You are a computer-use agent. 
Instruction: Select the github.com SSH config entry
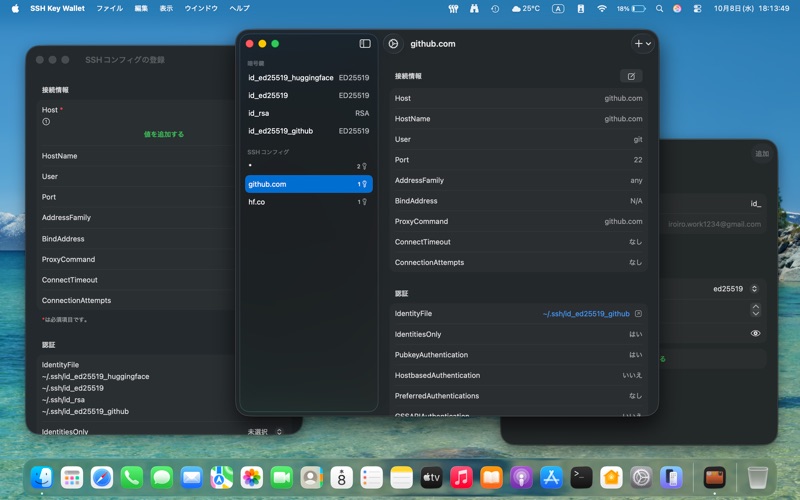(309, 184)
